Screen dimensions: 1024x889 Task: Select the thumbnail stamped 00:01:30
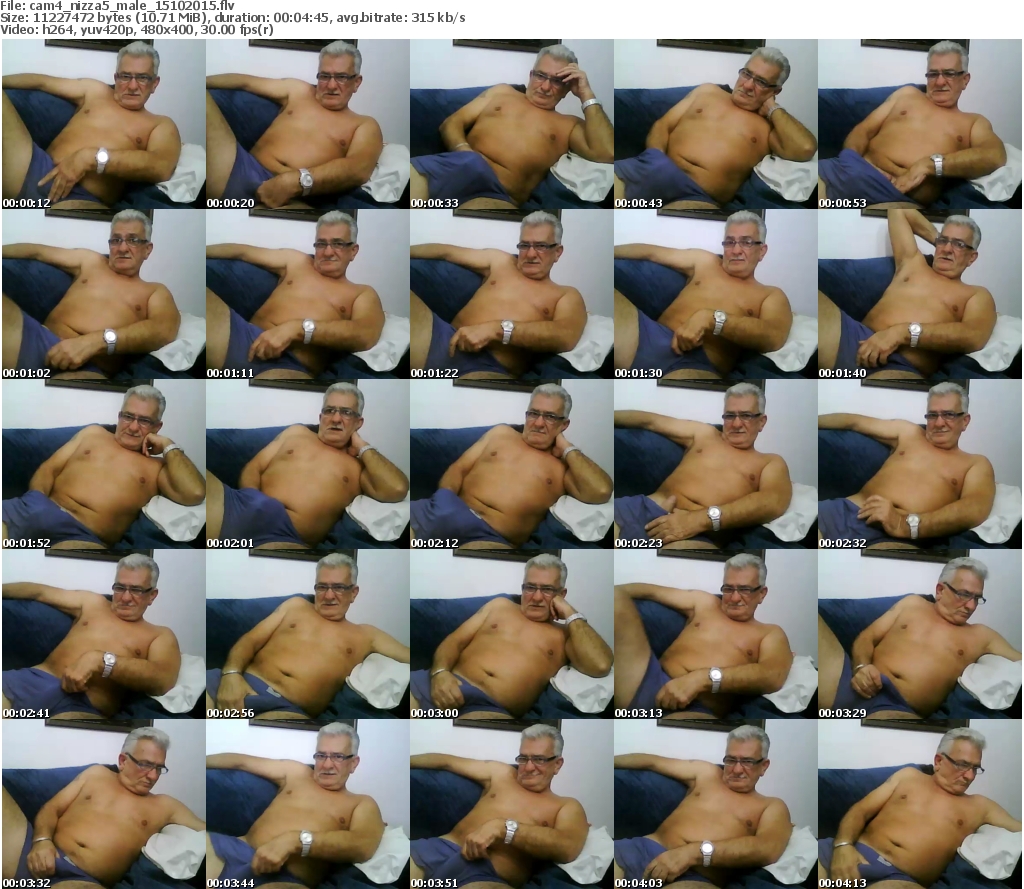(x=716, y=294)
